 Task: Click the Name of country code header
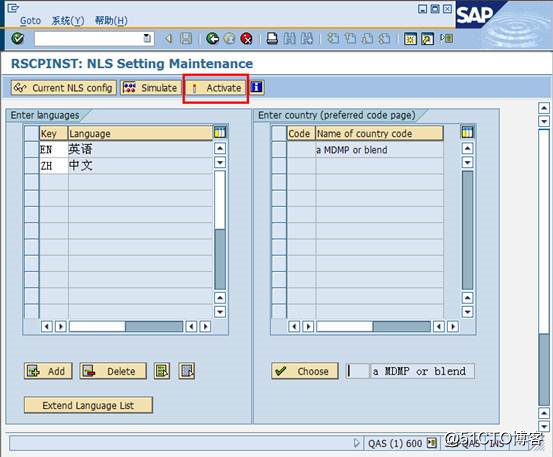(x=379, y=133)
